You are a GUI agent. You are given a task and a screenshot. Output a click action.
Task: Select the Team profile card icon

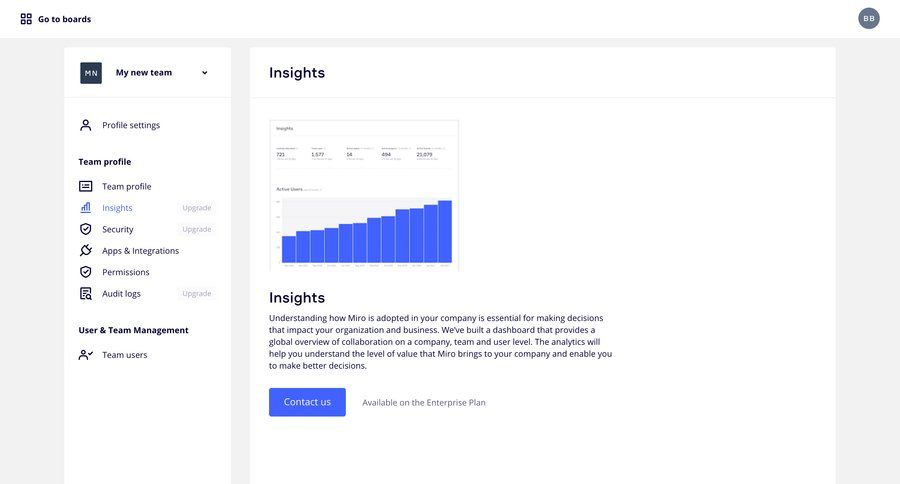click(x=86, y=186)
